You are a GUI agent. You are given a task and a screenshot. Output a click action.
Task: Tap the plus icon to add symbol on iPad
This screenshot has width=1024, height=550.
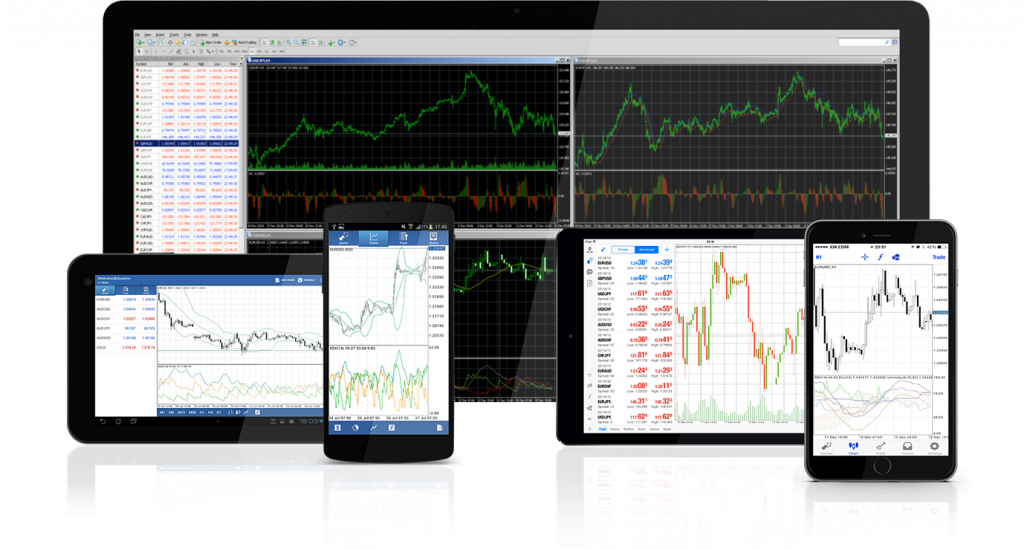(667, 248)
